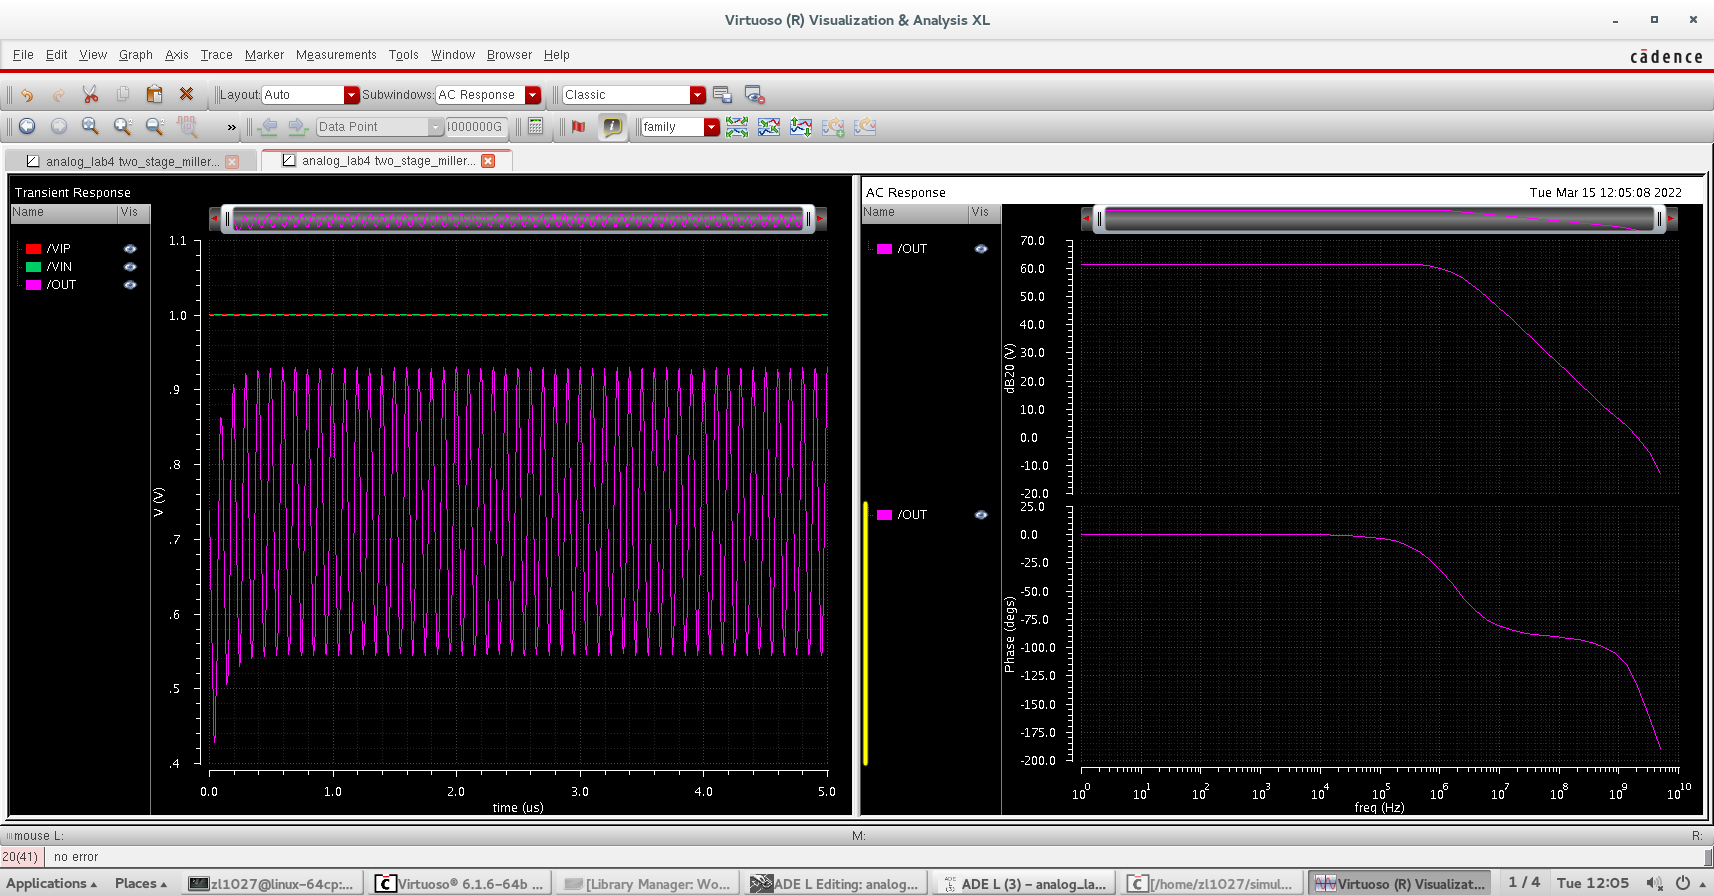Click the data point value field
Viewport: 1714px width, 896px height.
(476, 127)
